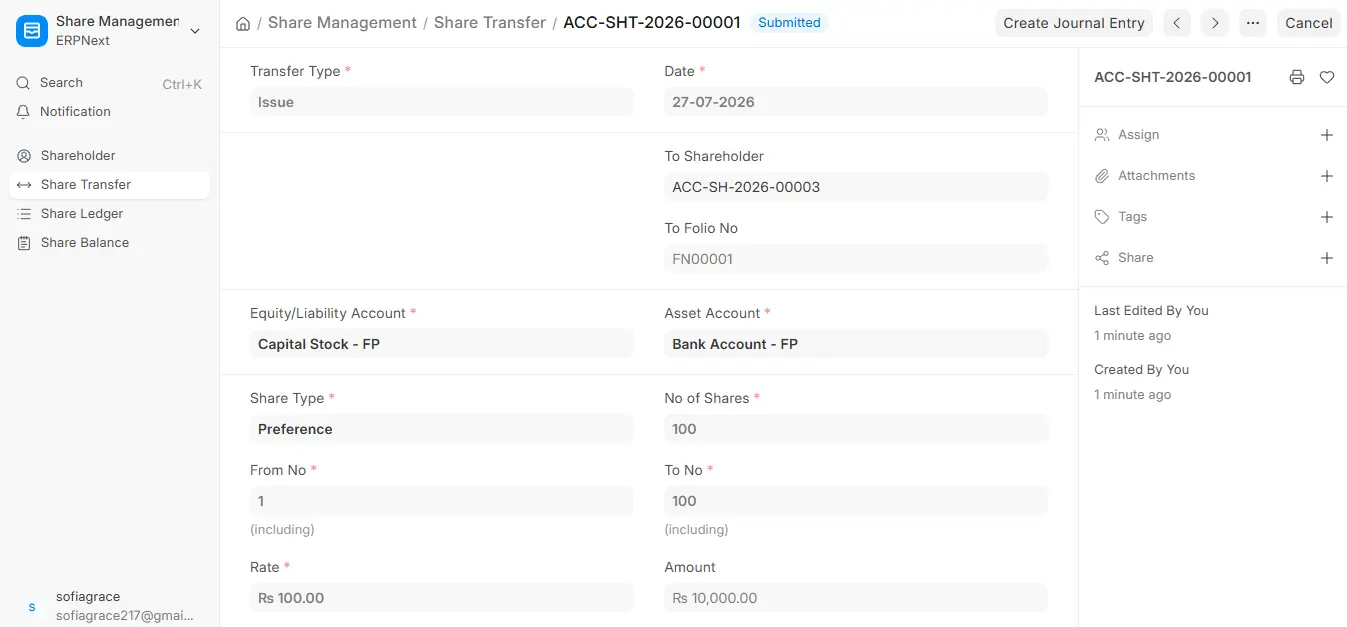Go to previous document arrow
The width and height of the screenshot is (1347, 627).
1177,23
